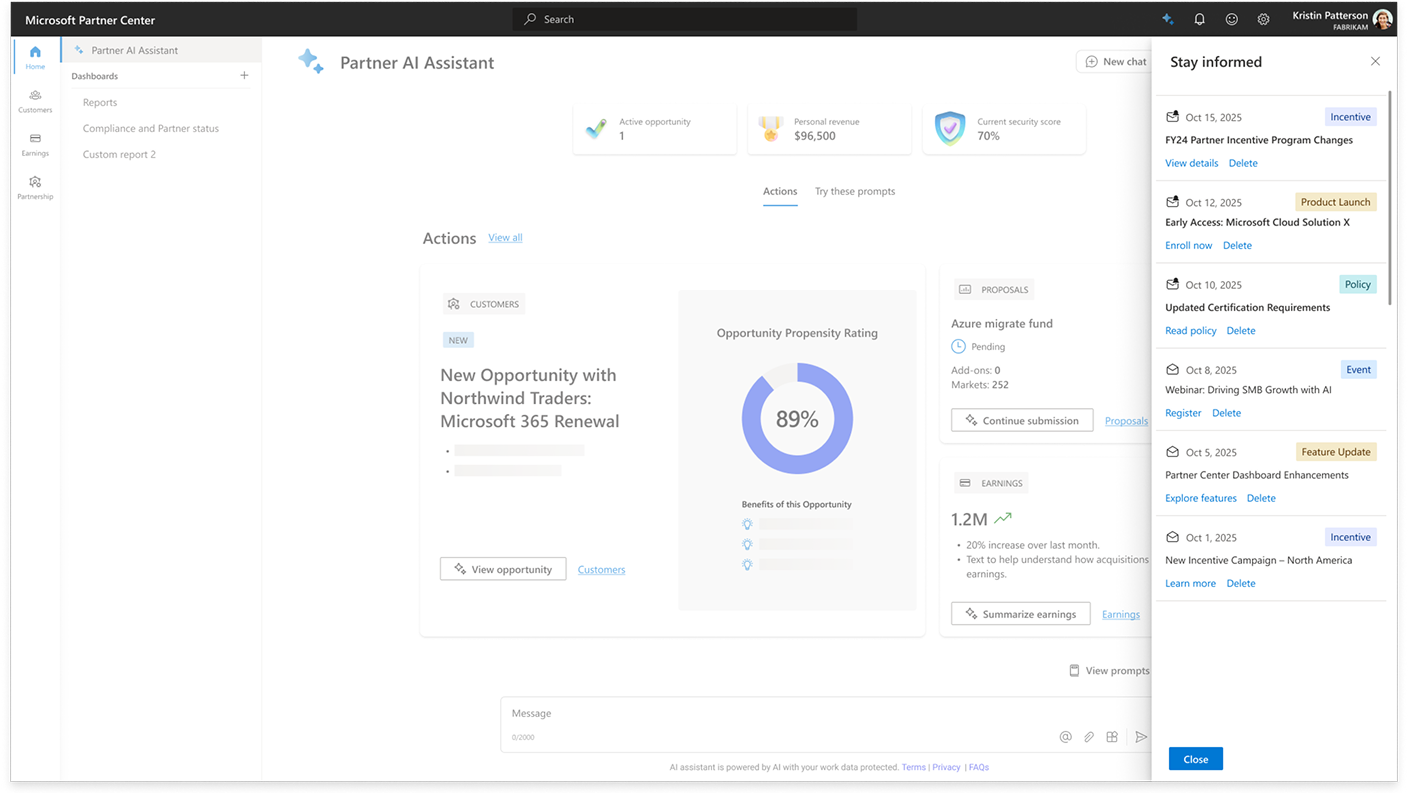Open the Partnership section in the sidebar
The image size is (1408, 793).
pos(35,187)
